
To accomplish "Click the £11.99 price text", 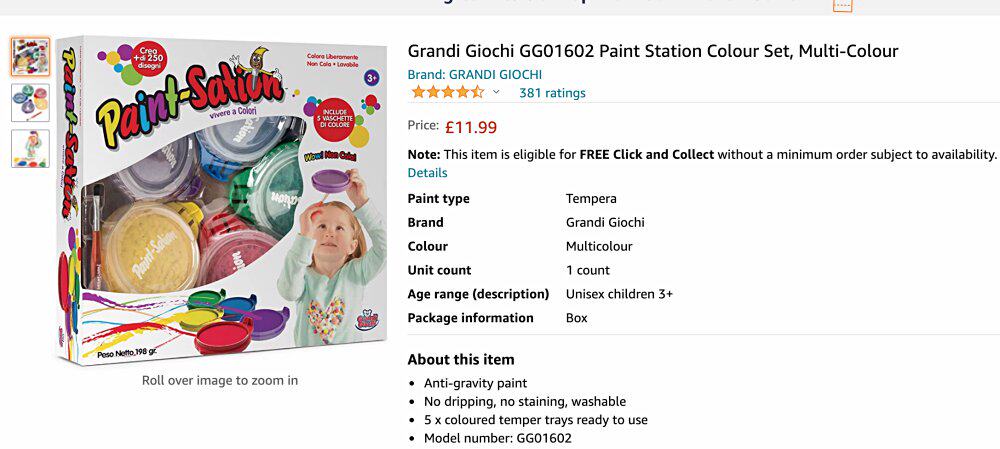I will [x=471, y=128].
